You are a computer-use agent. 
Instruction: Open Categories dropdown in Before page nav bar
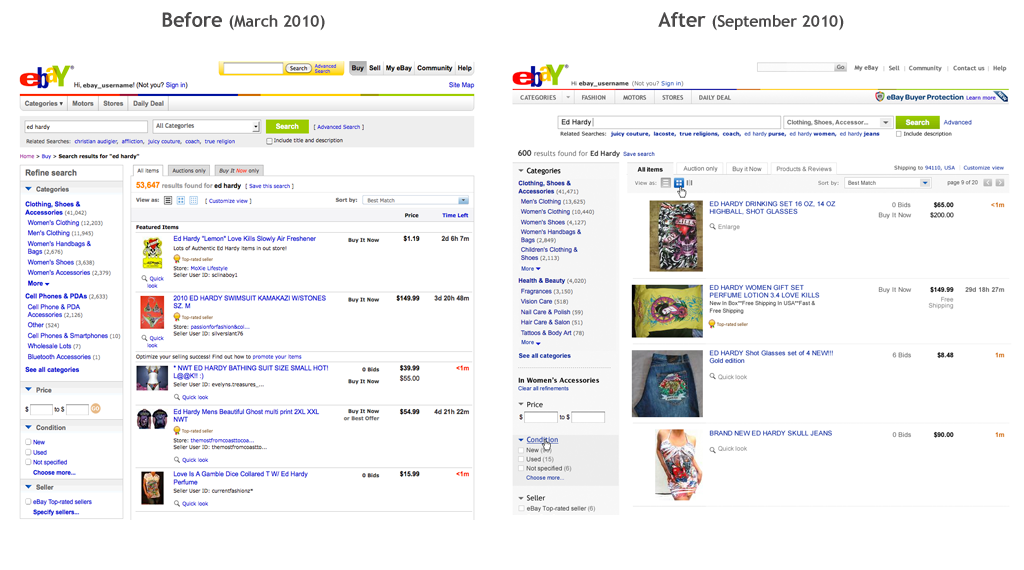(x=44, y=103)
